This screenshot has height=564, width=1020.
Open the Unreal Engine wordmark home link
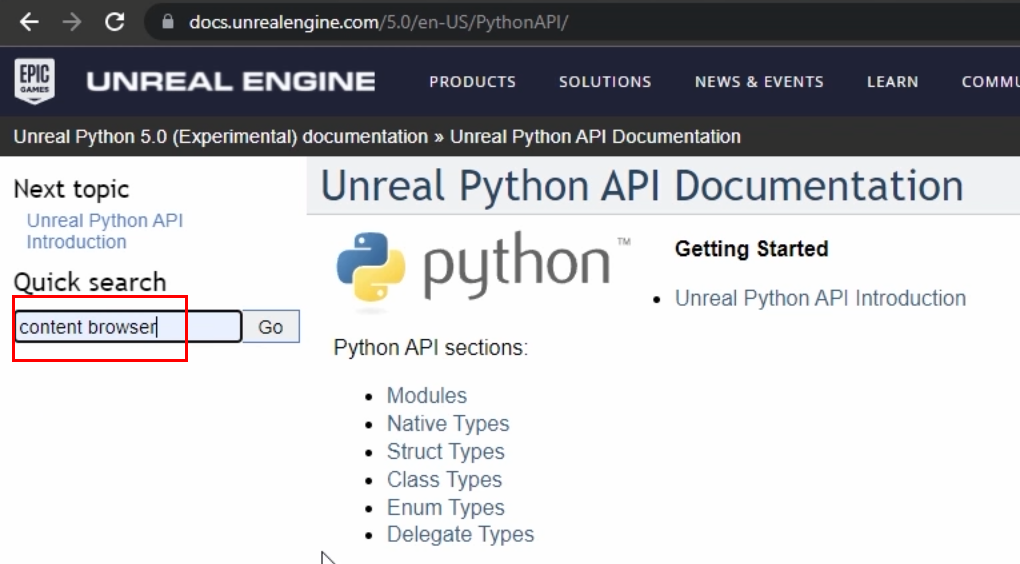pyautogui.click(x=231, y=81)
